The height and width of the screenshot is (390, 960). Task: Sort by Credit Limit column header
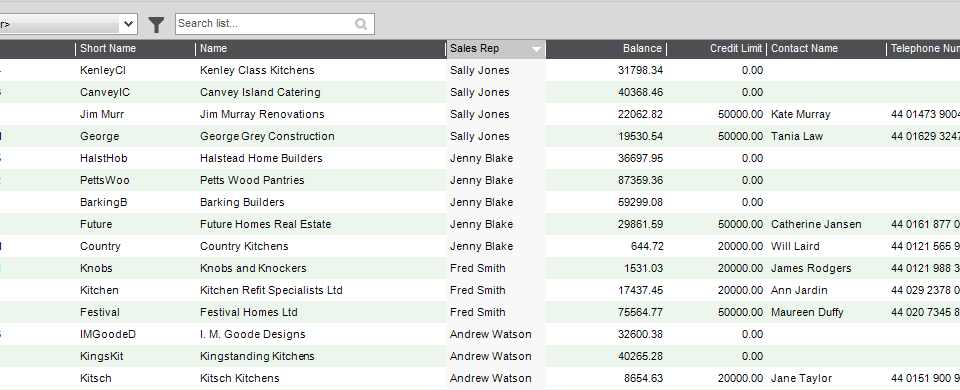point(736,48)
